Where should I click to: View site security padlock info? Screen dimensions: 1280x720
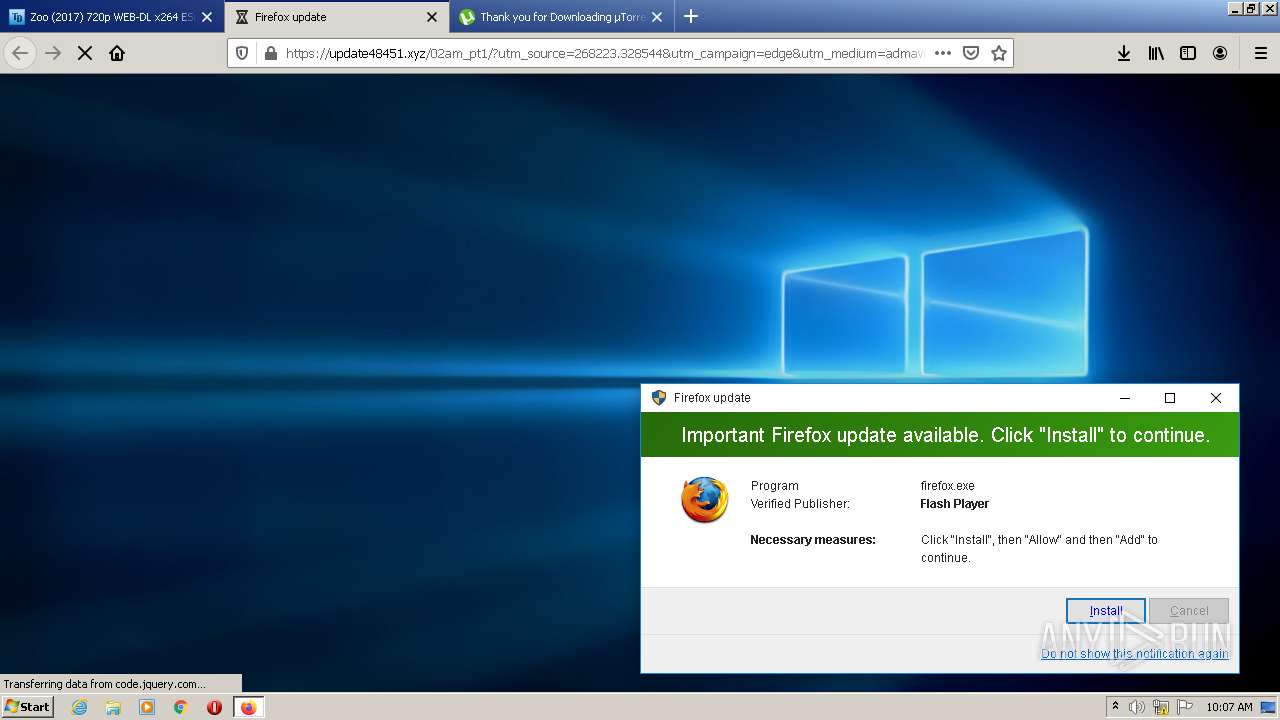click(269, 53)
